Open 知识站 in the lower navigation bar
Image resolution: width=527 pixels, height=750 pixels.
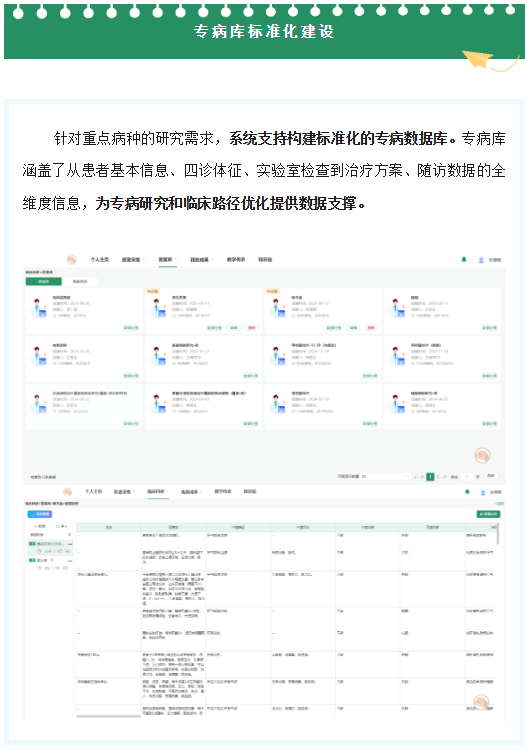(250, 492)
